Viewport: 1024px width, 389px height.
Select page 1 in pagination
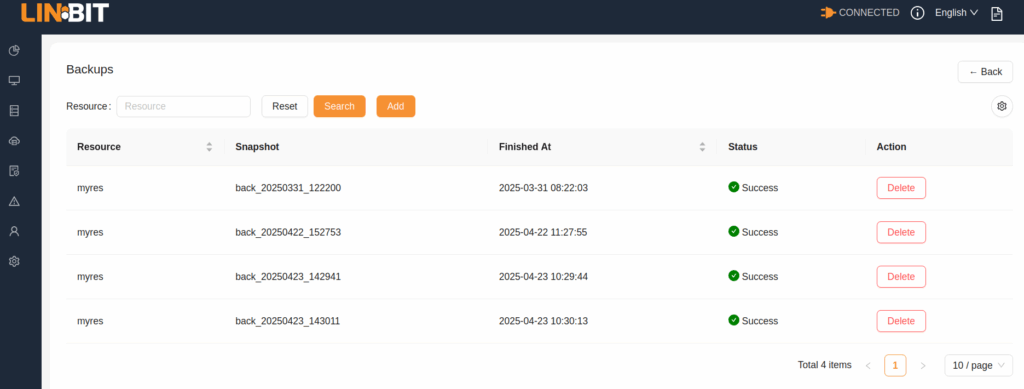pyautogui.click(x=895, y=366)
